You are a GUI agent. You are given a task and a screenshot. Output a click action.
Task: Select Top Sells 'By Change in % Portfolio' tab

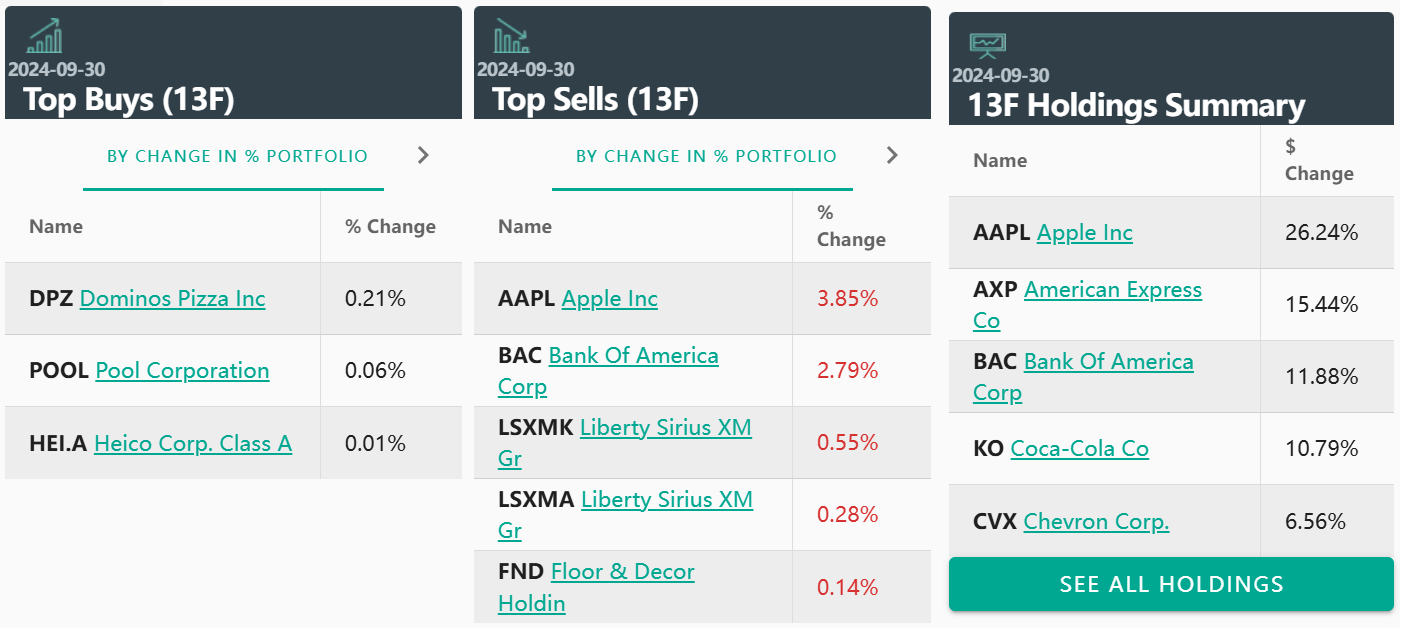point(706,156)
